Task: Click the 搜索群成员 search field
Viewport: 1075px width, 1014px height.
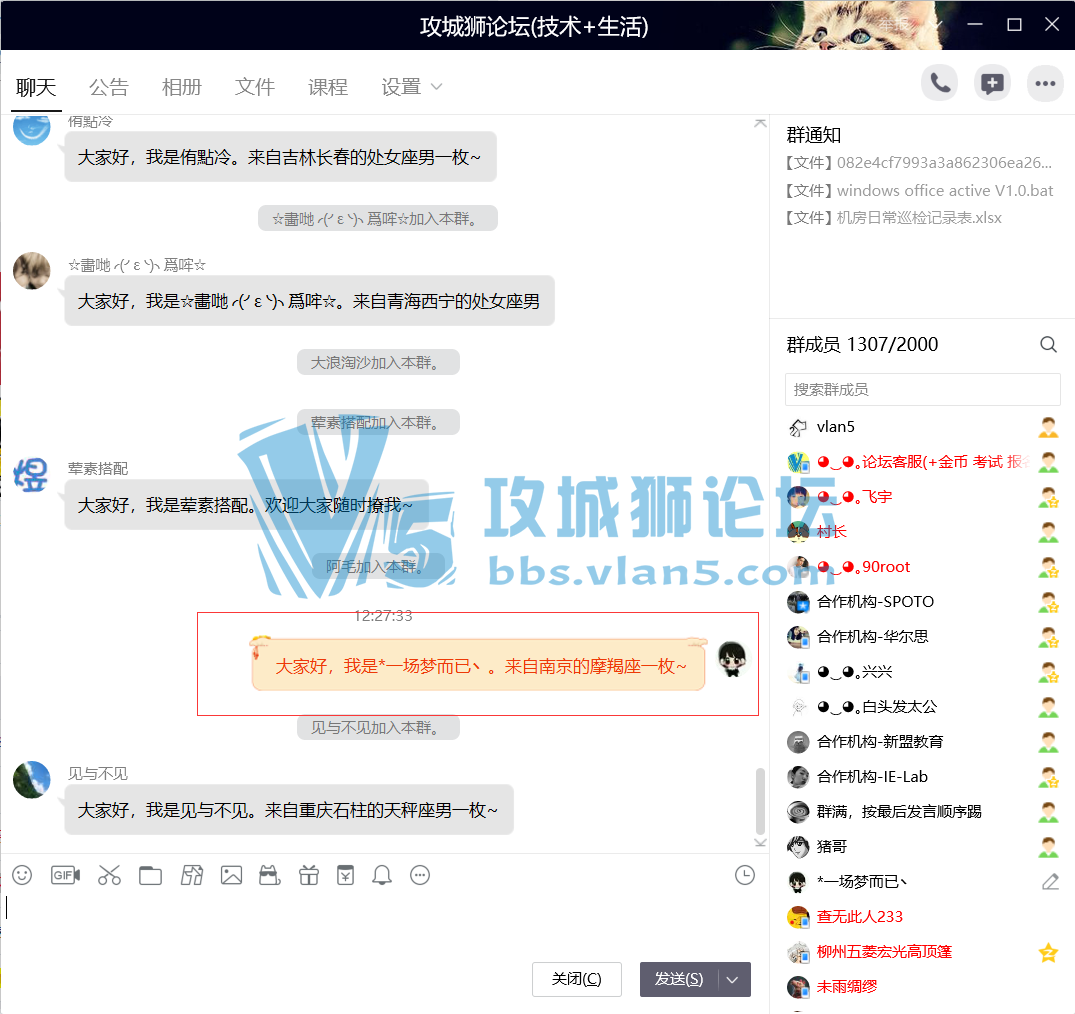Action: coord(923,389)
